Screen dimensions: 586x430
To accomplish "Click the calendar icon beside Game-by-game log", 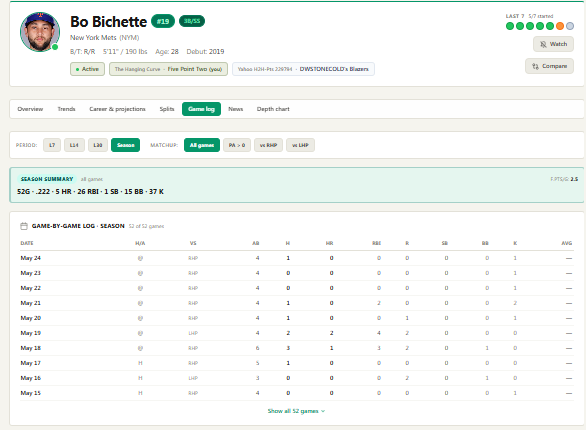I will click(24, 226).
